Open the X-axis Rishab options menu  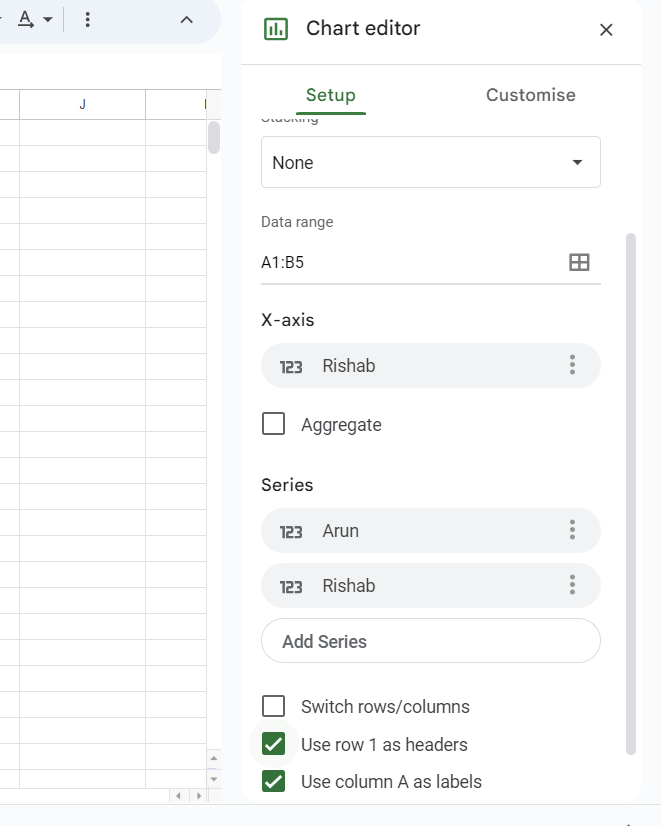572,366
